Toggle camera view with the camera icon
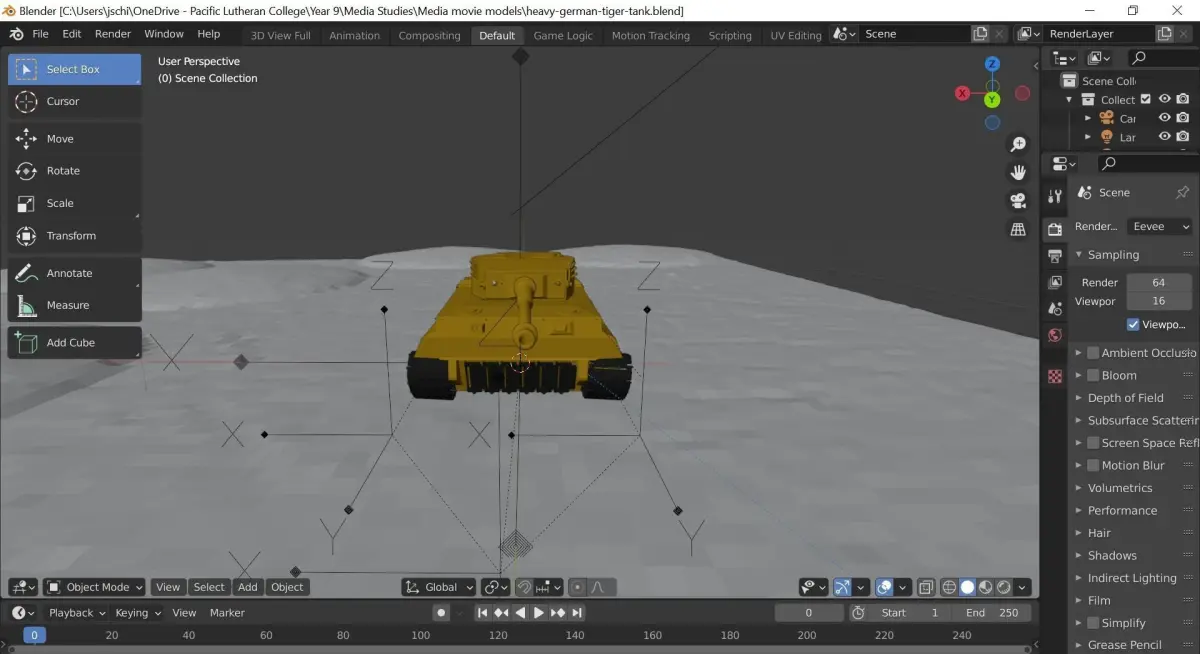1200x654 pixels. coord(1018,201)
